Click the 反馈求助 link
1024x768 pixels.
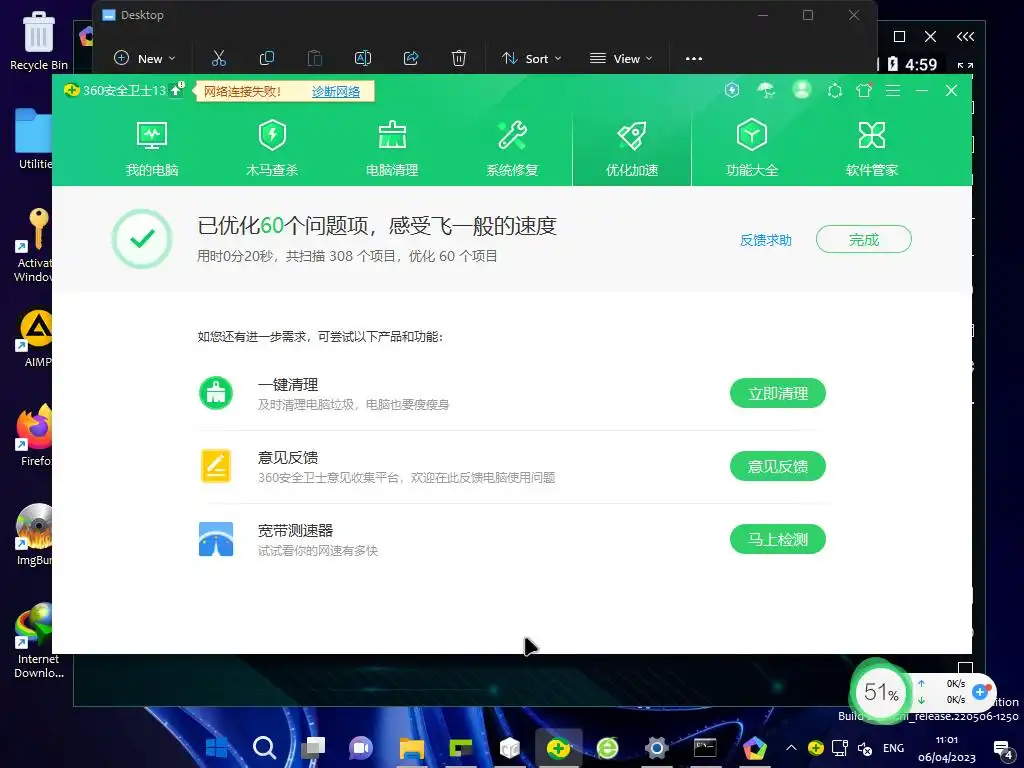point(765,240)
